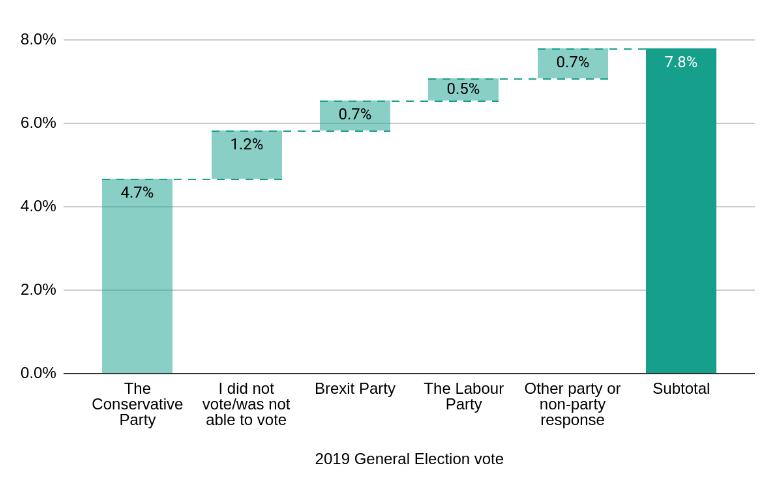This screenshot has height=491, width=781.
Task: Click the 'Brexit Party' axis label
Action: [x=355, y=389]
